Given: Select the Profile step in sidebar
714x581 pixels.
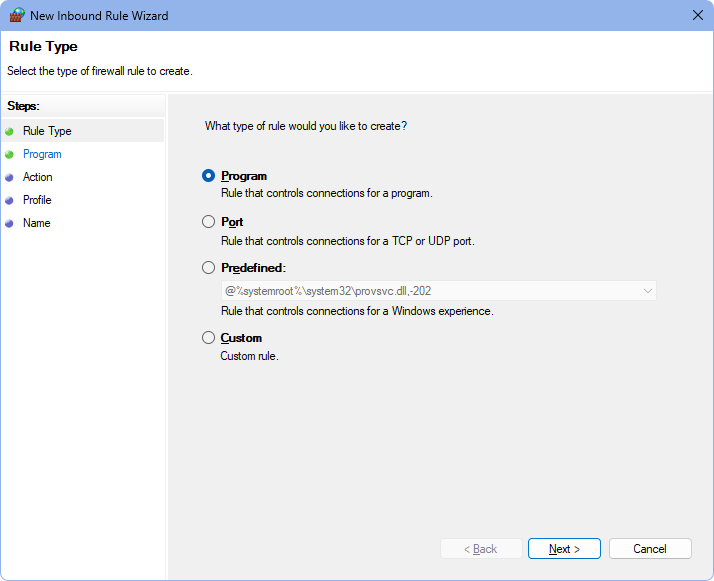Looking at the screenshot, I should point(37,200).
